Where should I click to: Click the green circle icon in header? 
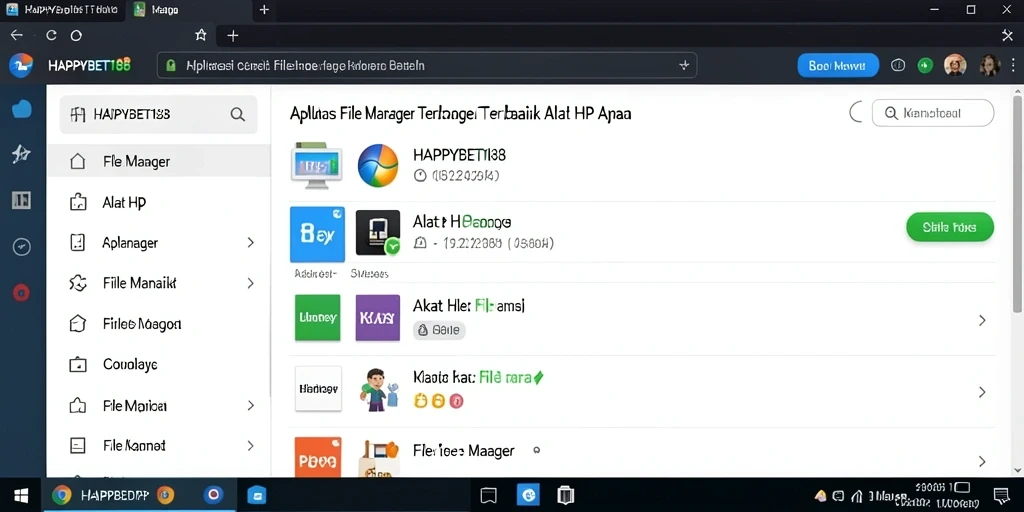(x=925, y=65)
